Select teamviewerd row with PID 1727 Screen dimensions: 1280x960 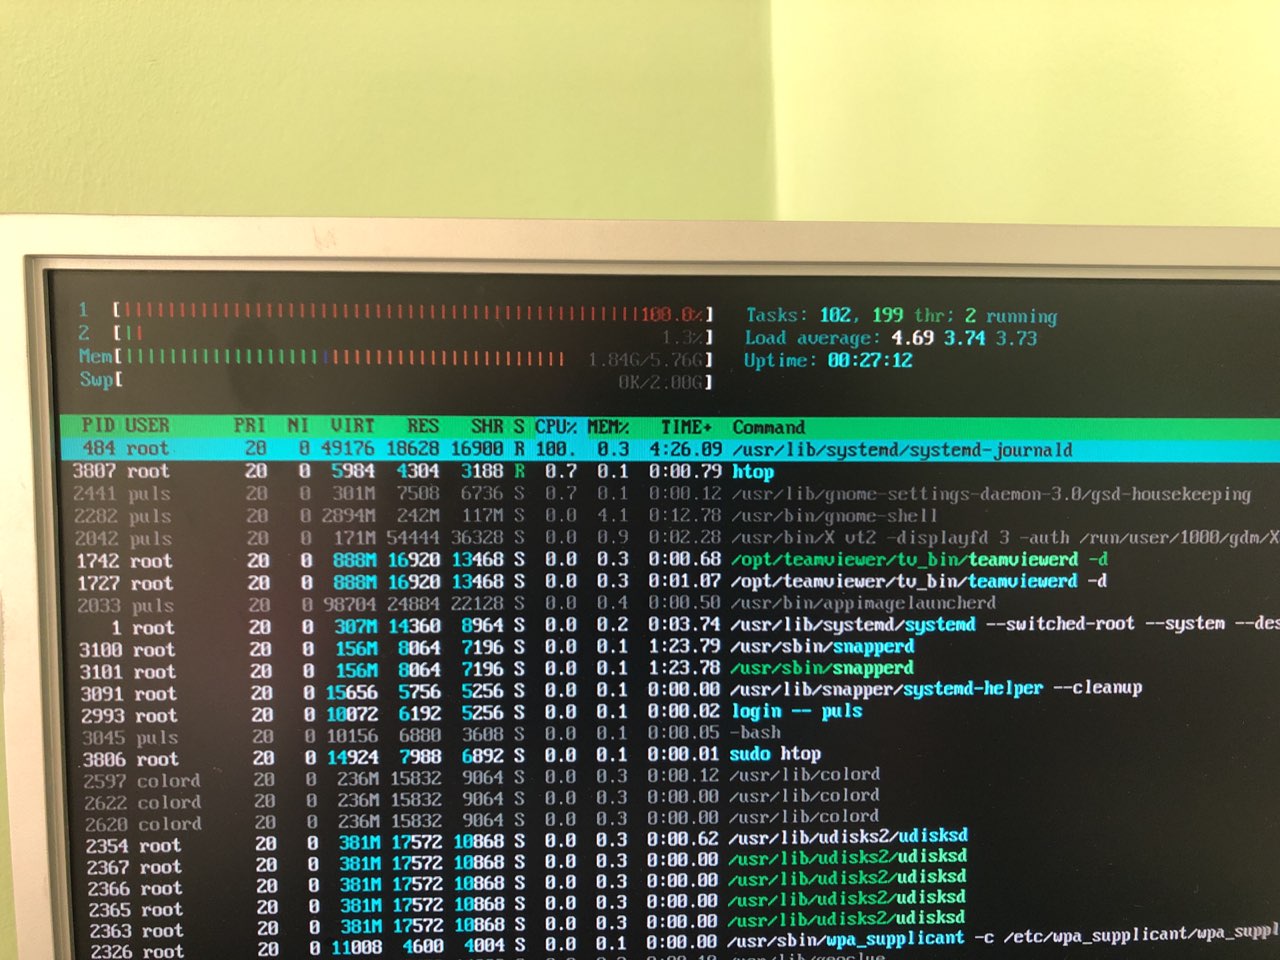point(670,582)
